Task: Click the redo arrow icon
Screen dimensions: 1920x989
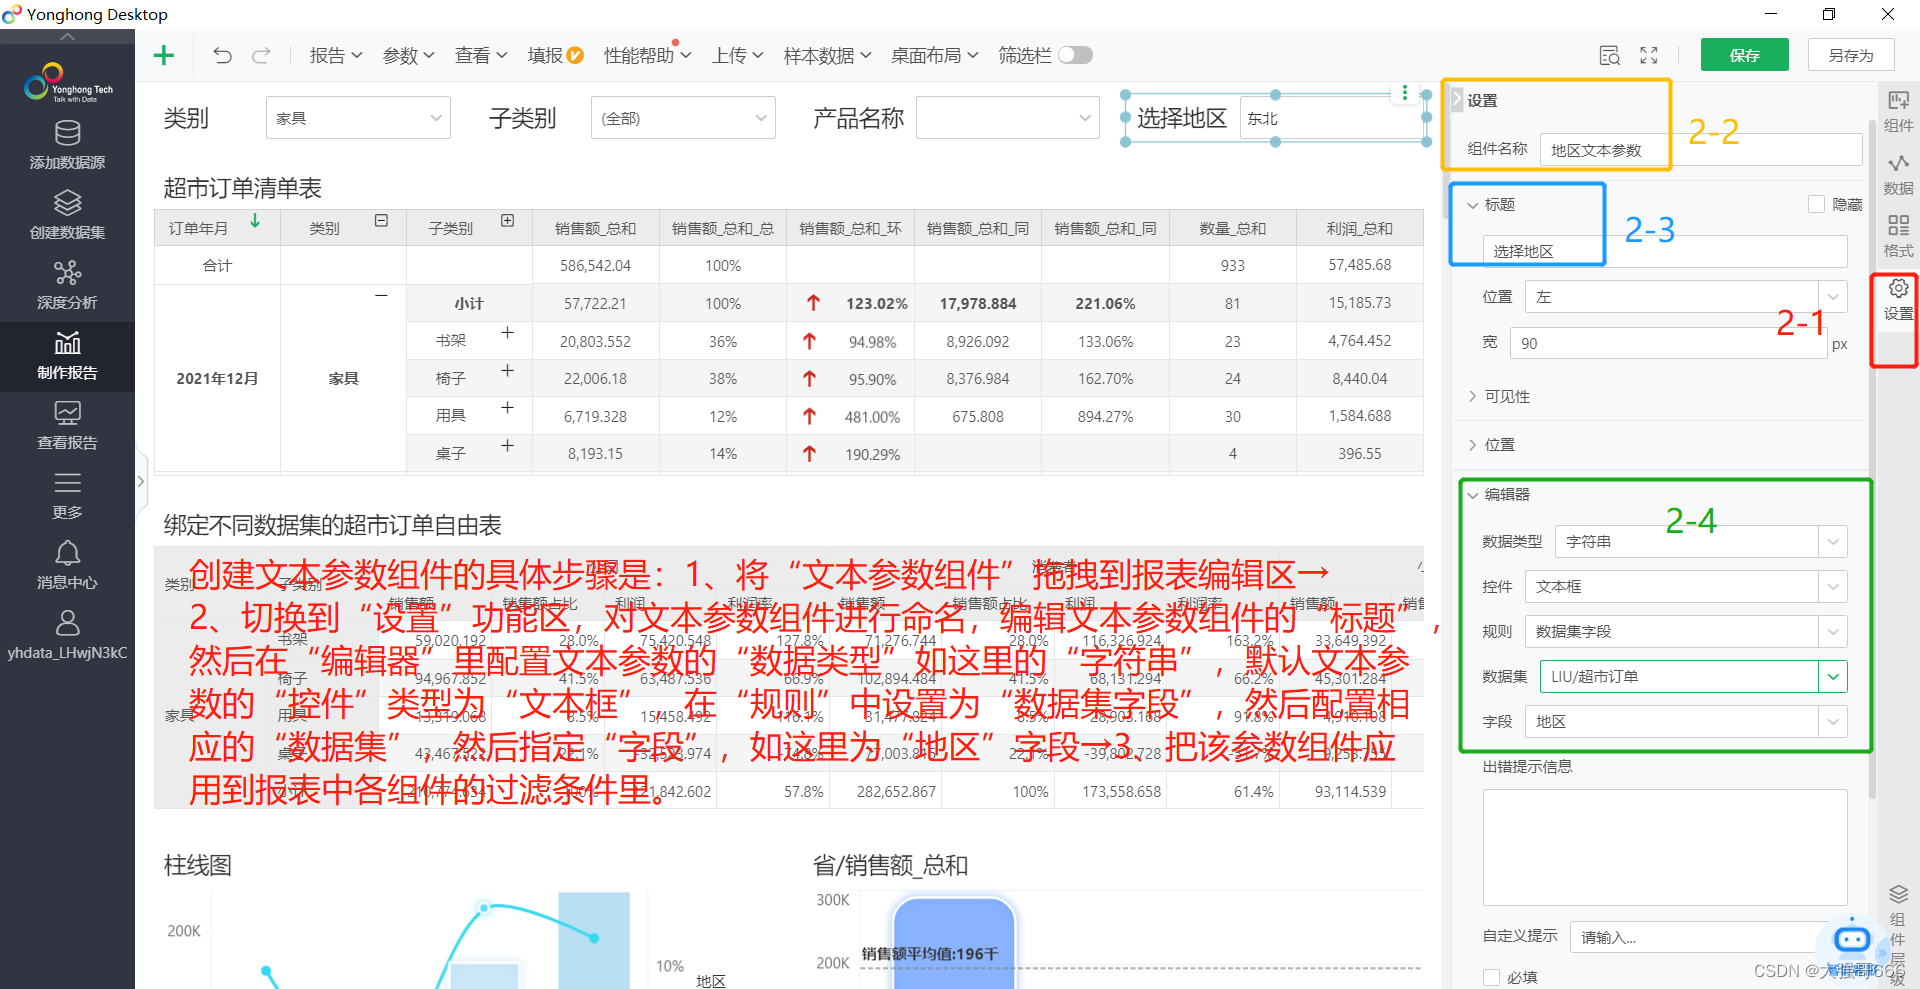Action: coord(261,55)
